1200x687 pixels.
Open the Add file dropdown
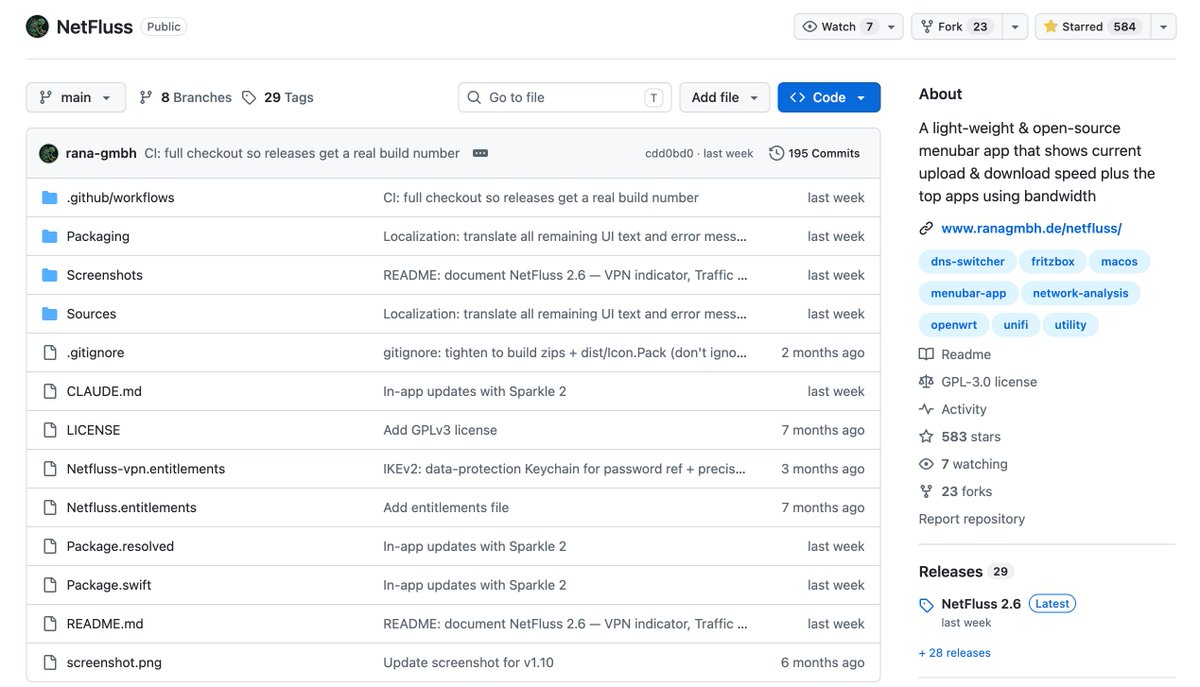725,97
